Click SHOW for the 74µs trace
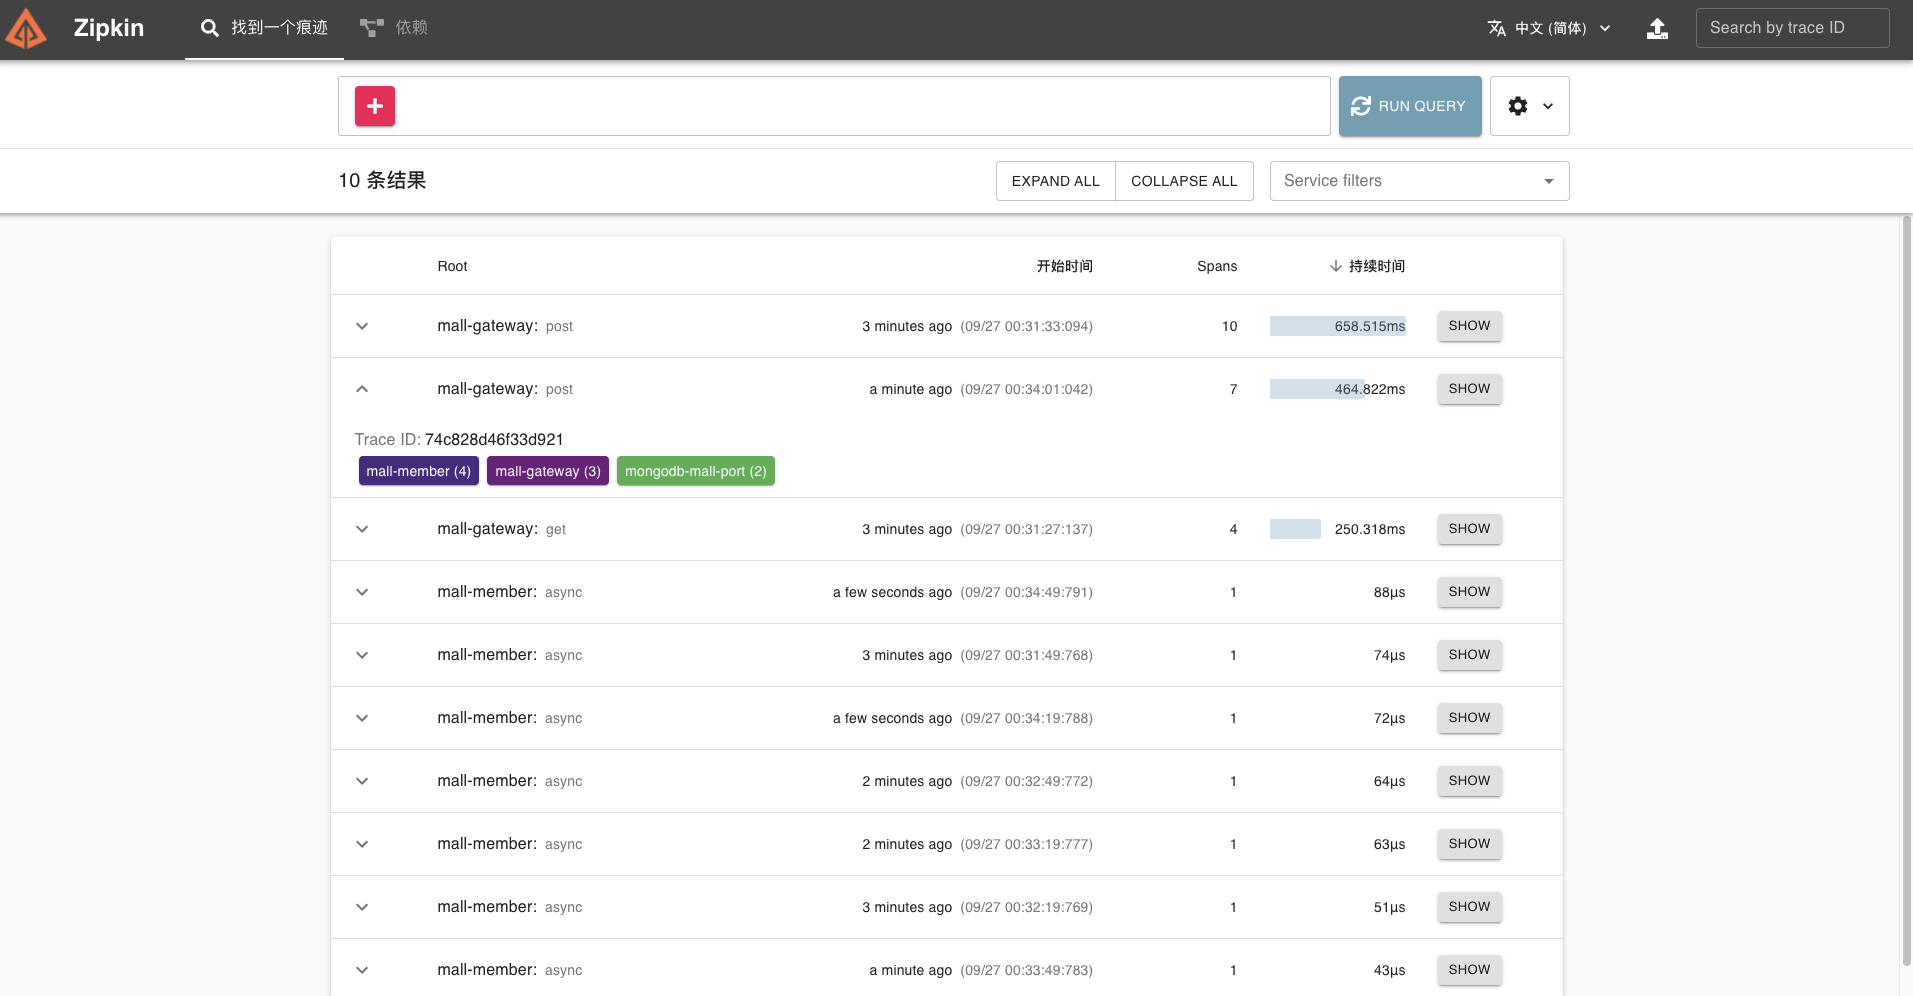The width and height of the screenshot is (1913, 996). [1469, 655]
